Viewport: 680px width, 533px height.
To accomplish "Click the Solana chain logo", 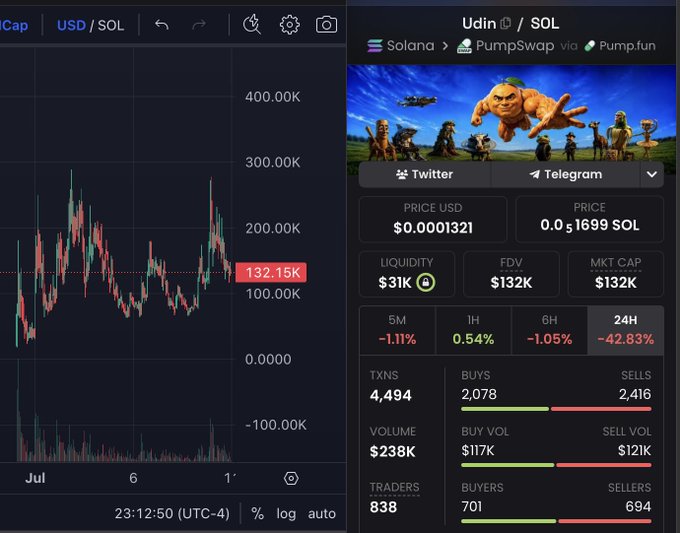I will (375, 46).
